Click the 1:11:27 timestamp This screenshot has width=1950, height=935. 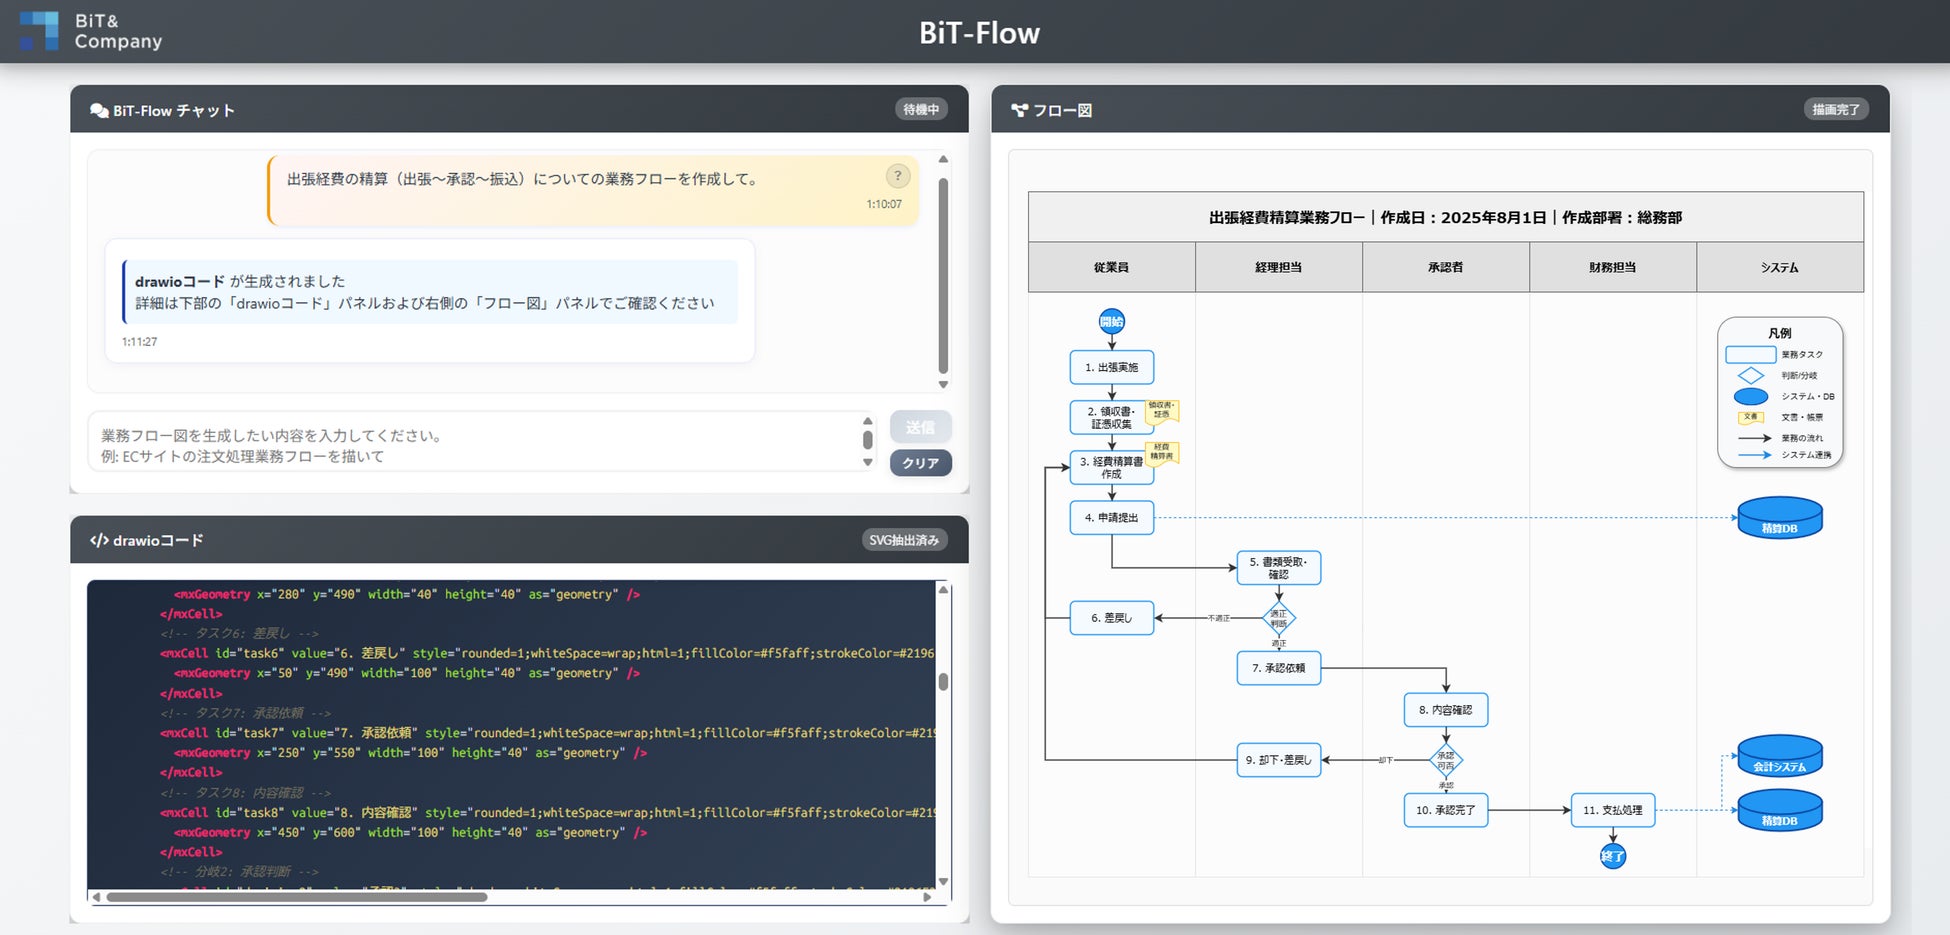click(139, 342)
